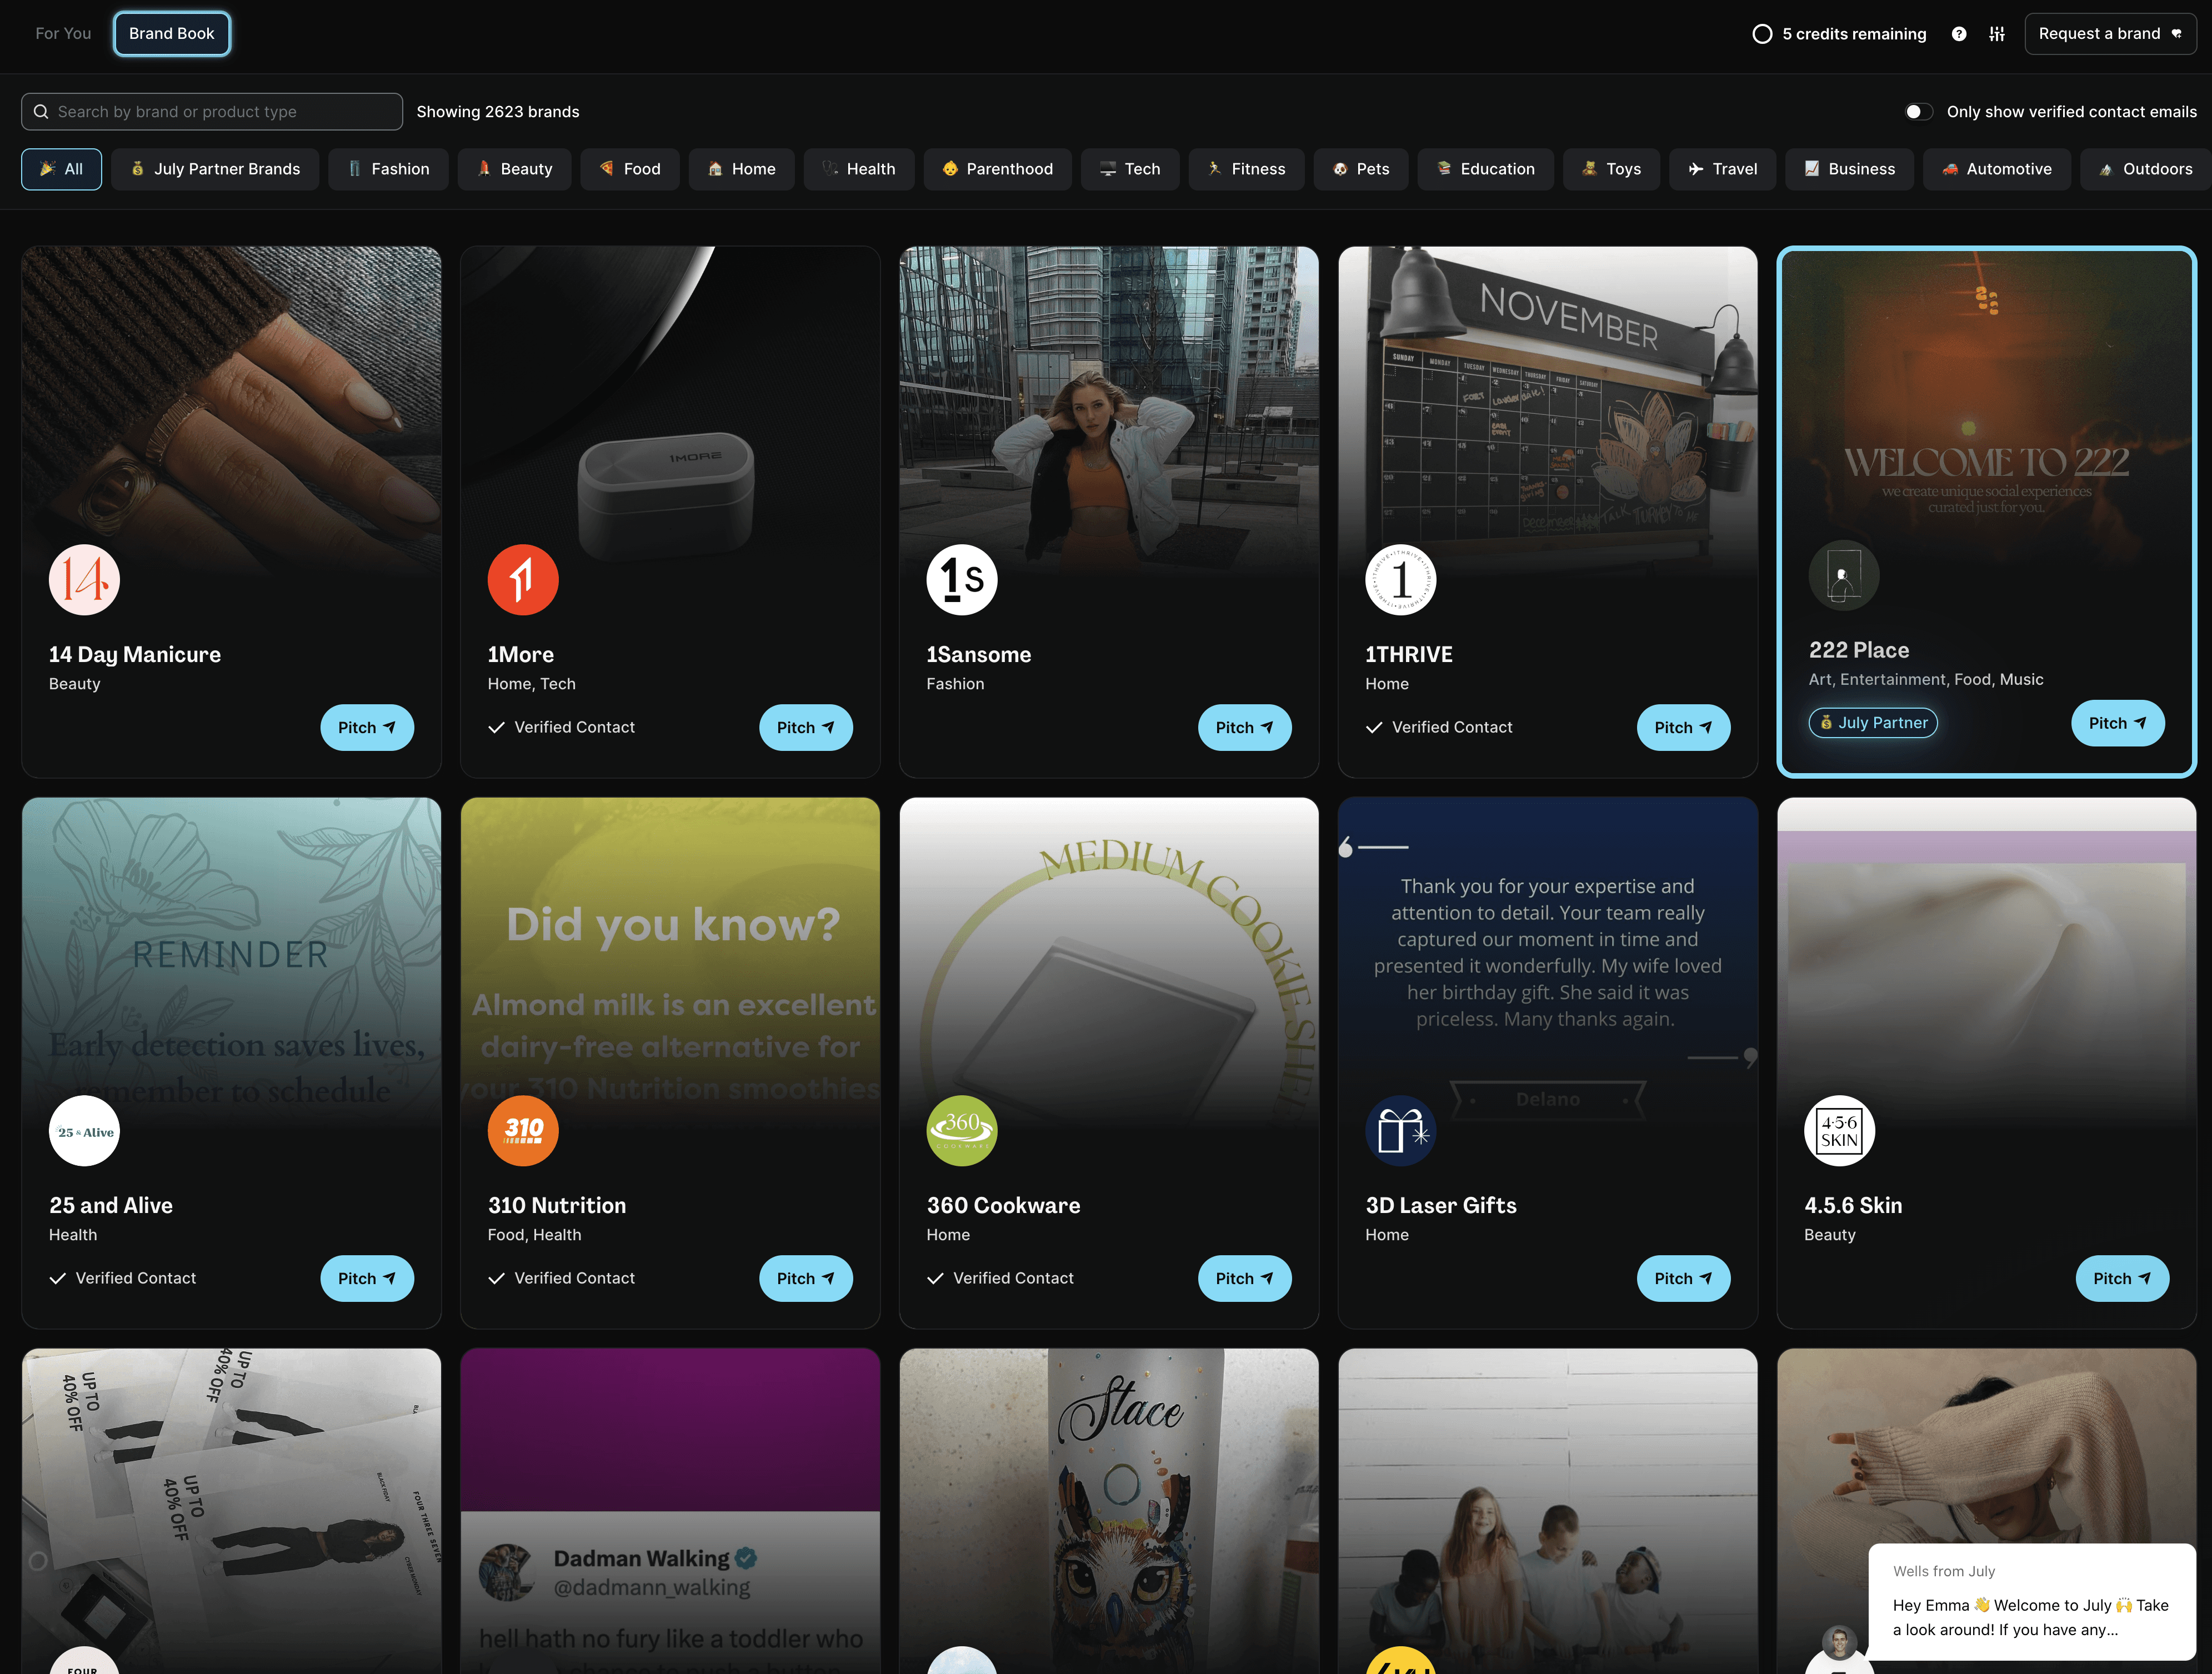Select the Parenthood category filter

[x=997, y=169]
